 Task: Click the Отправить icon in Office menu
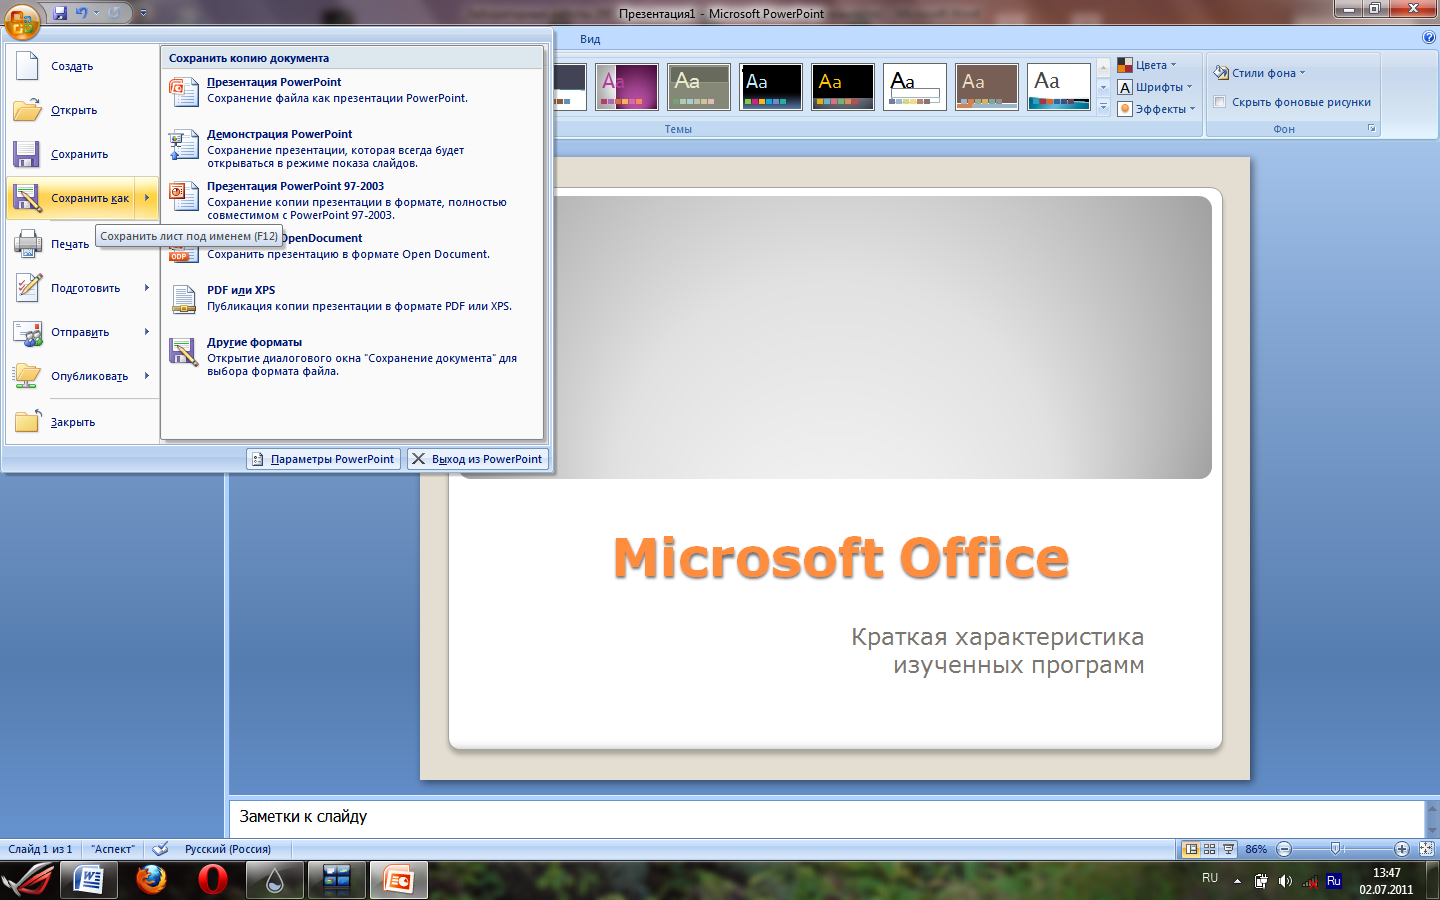tap(28, 332)
